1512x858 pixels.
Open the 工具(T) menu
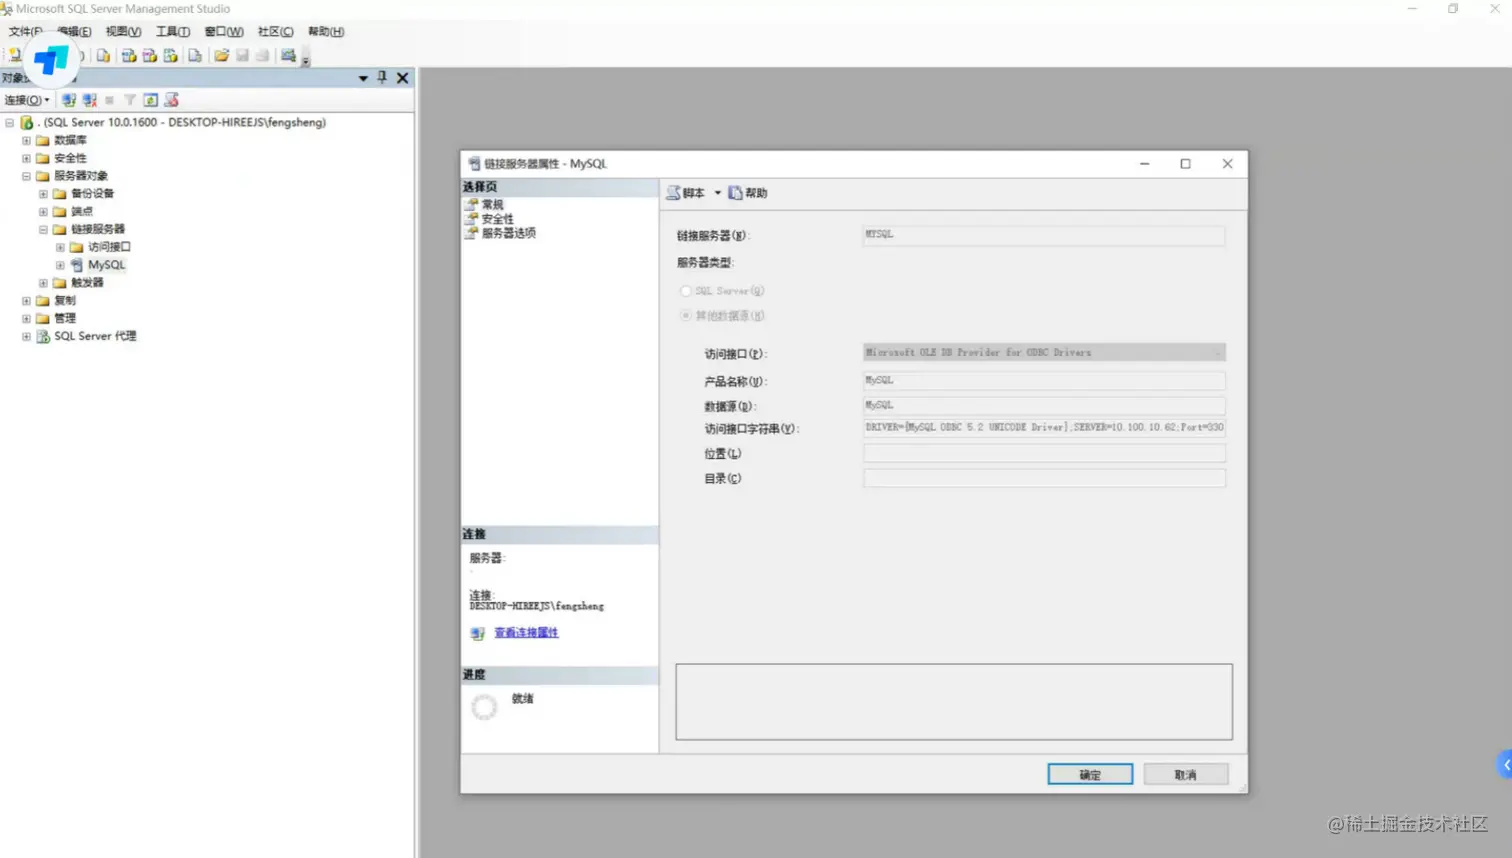pos(173,32)
